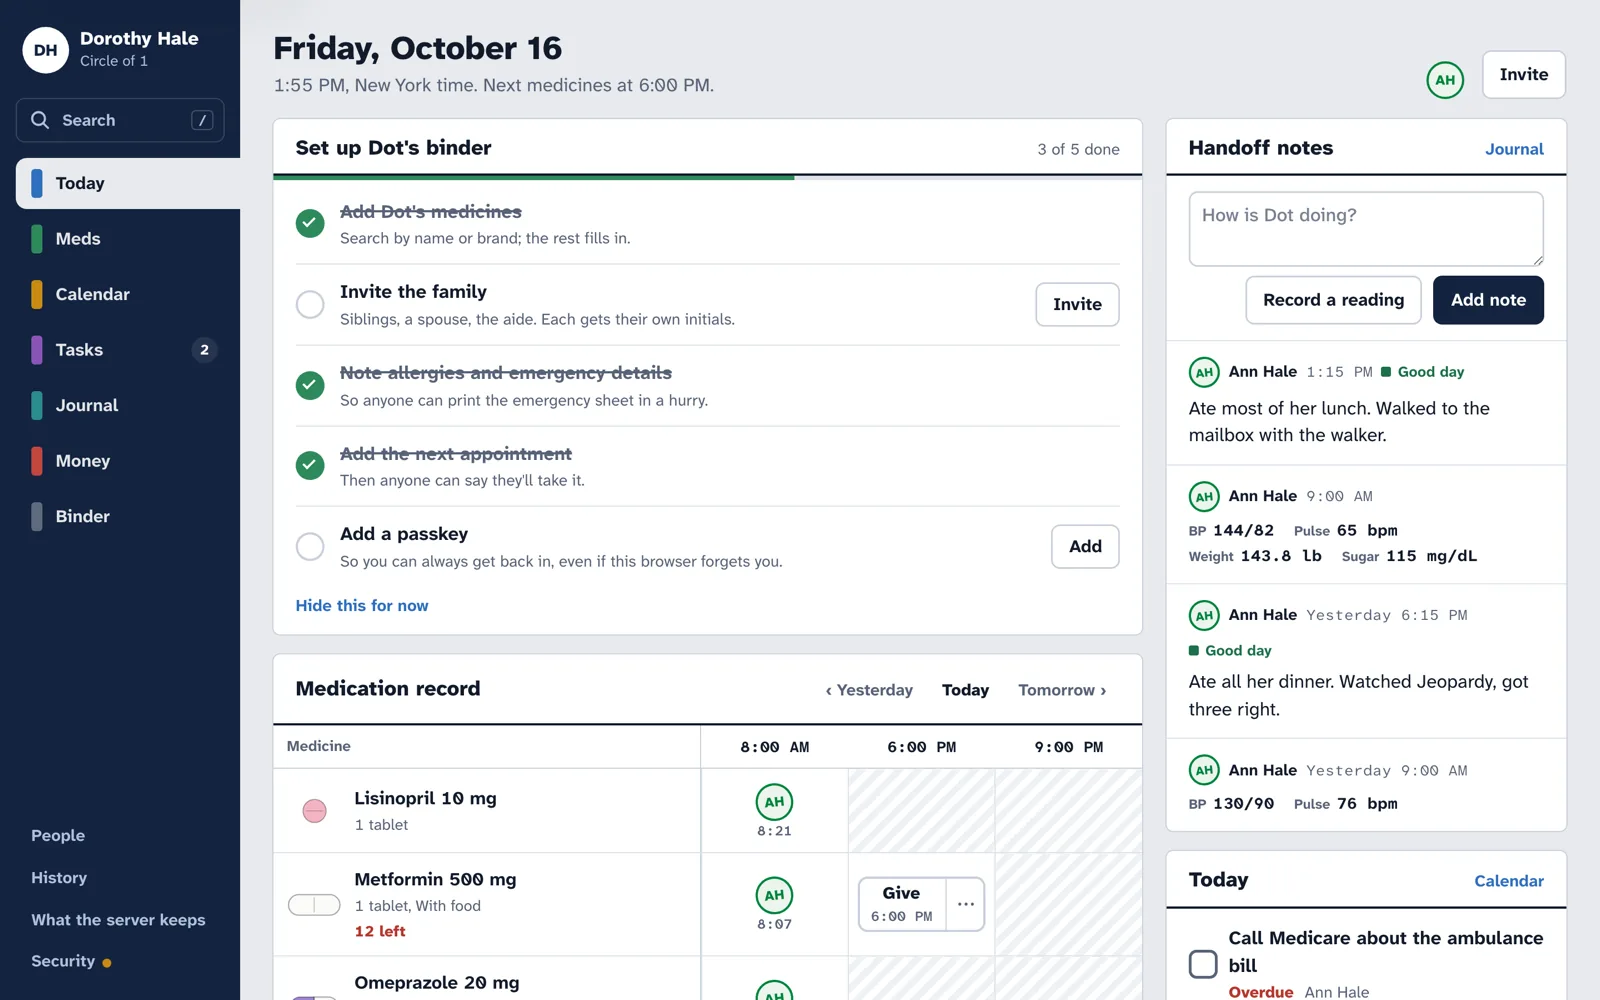Check off the Call Medicare ambulance bill task
This screenshot has width=1600, height=1000.
click(x=1203, y=964)
